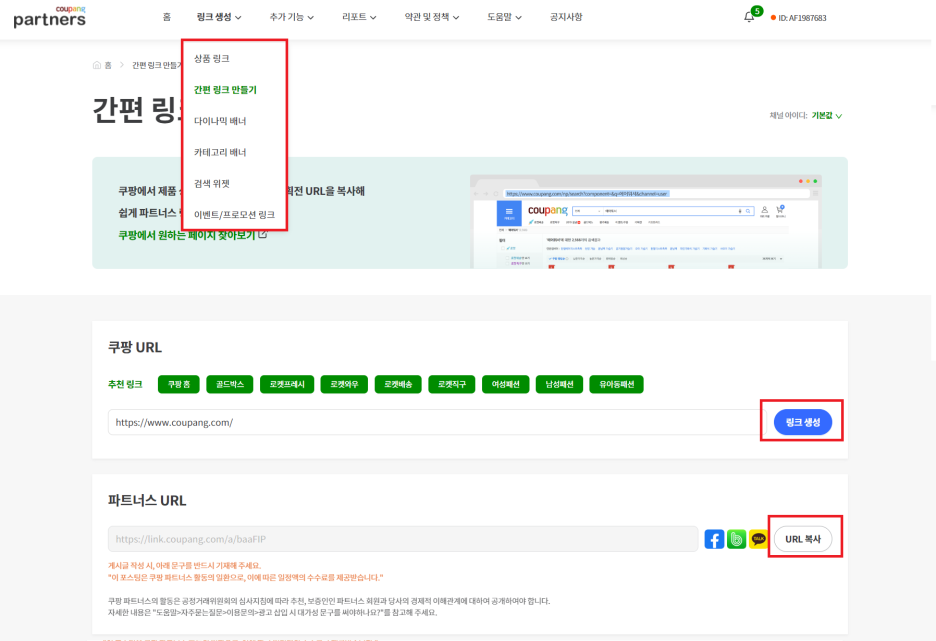
Task: Choose the 로켓프레시 recommended link
Action: pos(287,384)
